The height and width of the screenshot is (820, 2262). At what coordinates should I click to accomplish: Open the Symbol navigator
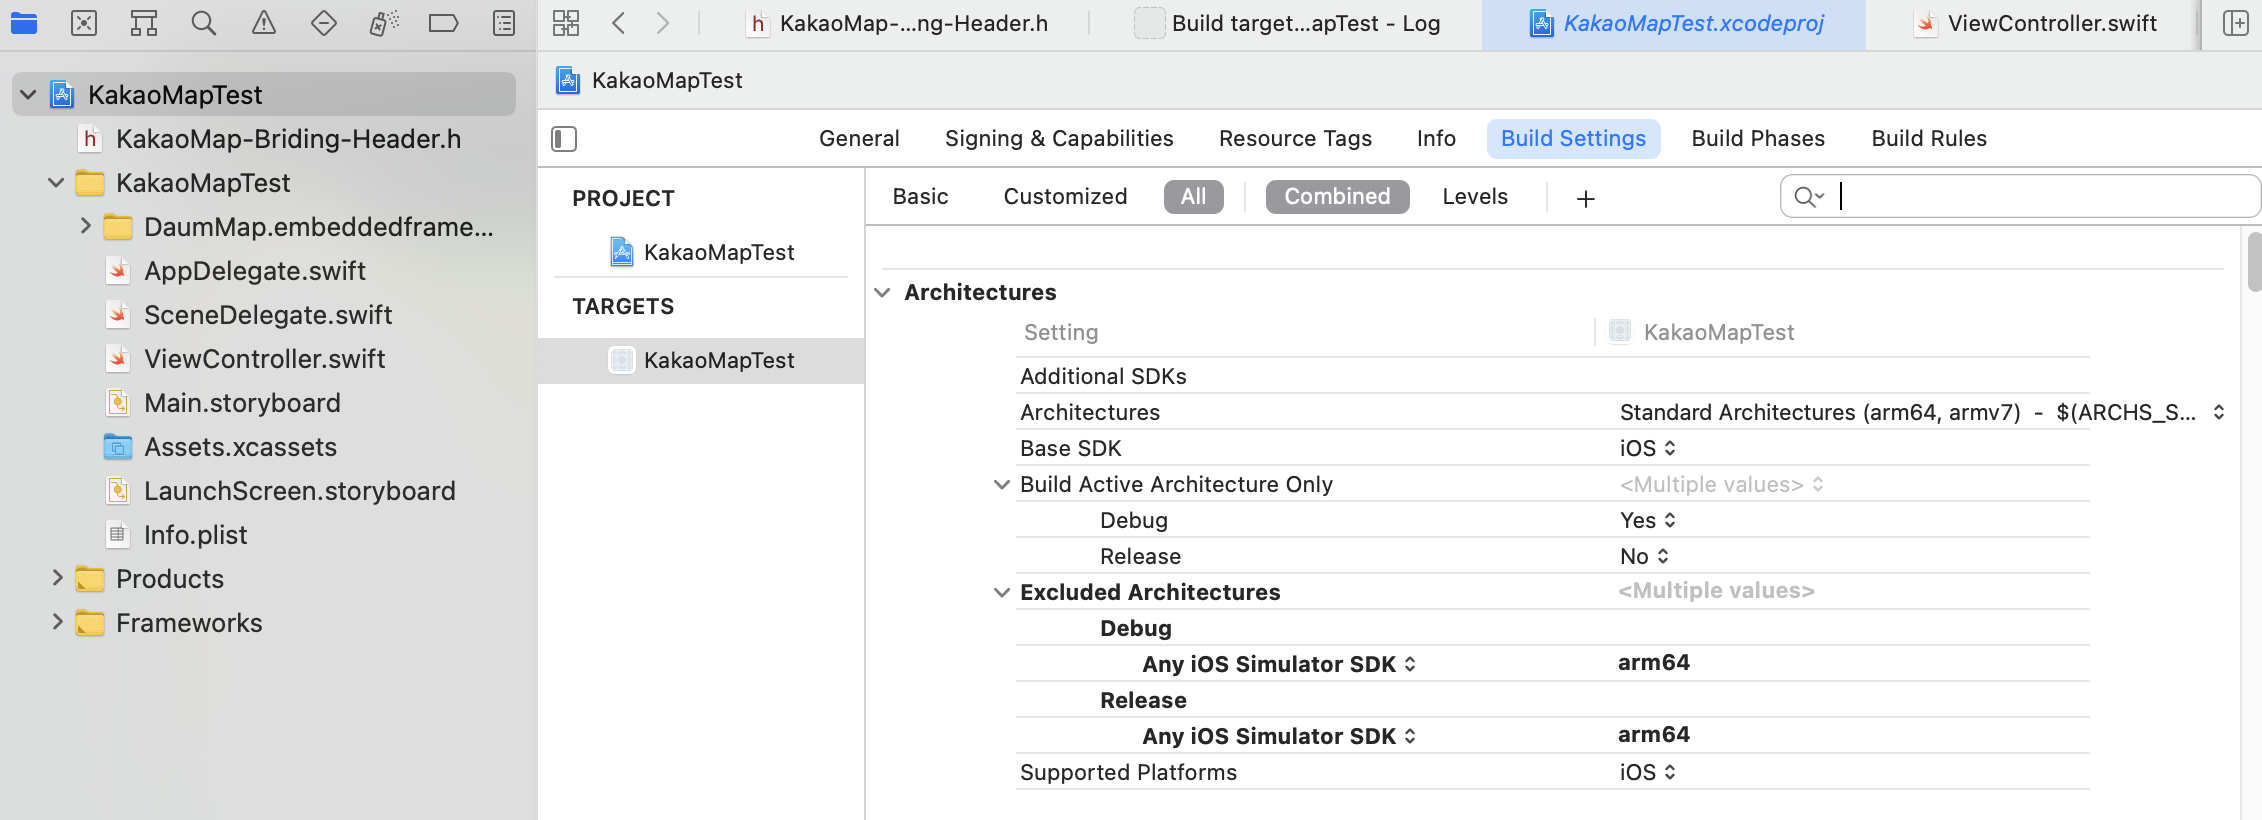pos(144,23)
